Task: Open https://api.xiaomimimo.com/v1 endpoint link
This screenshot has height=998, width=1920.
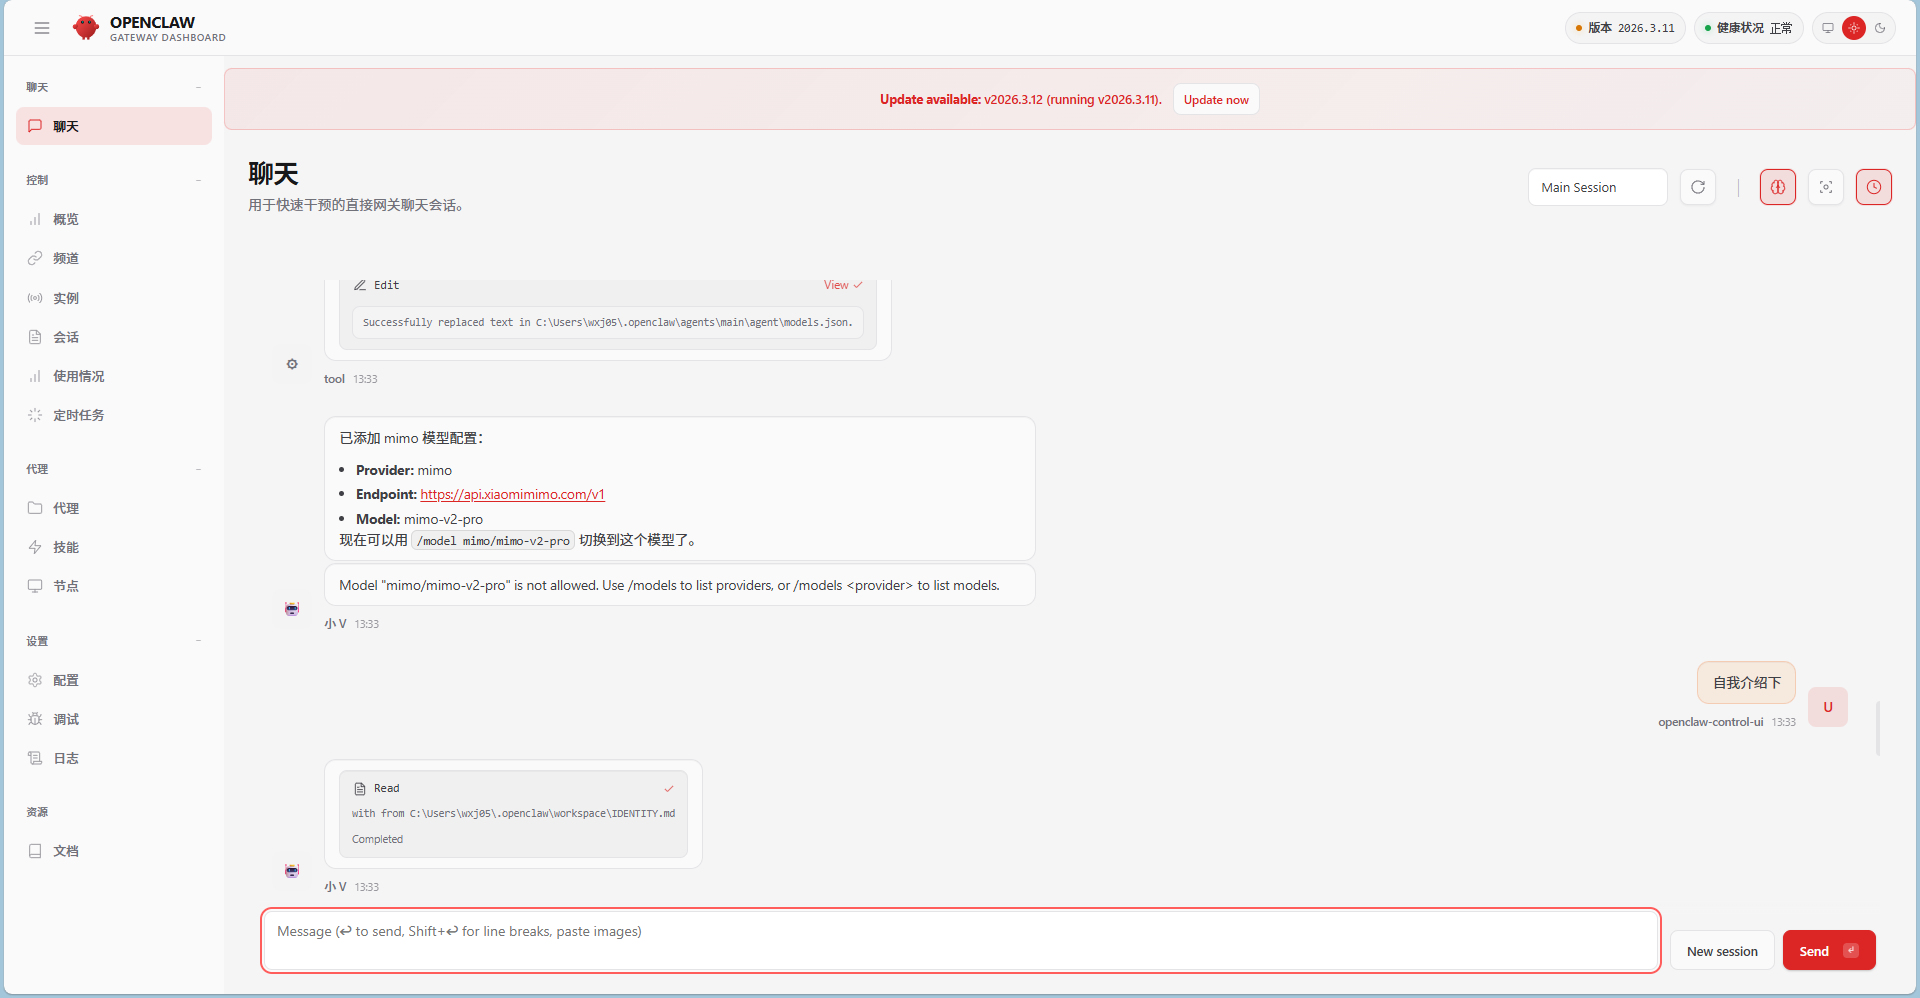Action: (x=512, y=494)
